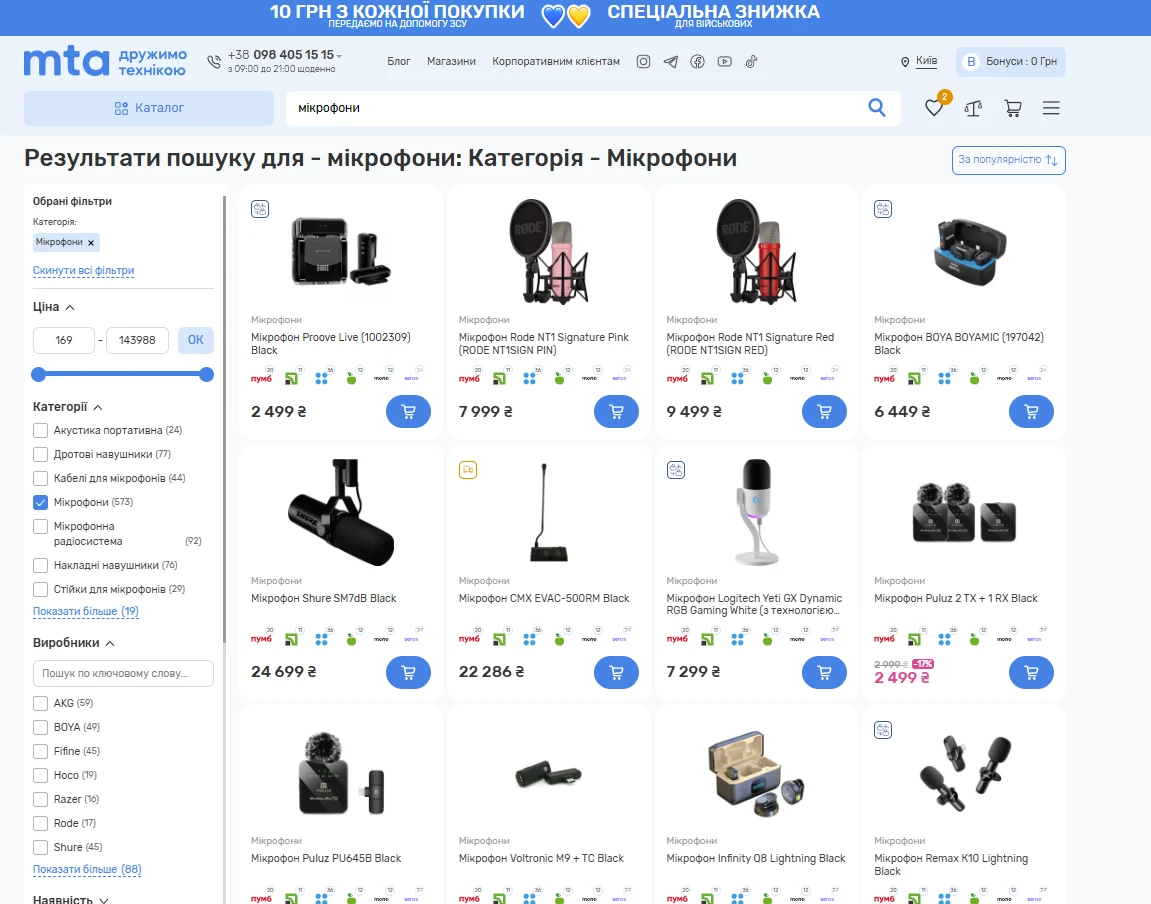1151x904 pixels.
Task: Check the Дротові навушники category
Action: [x=40, y=454]
